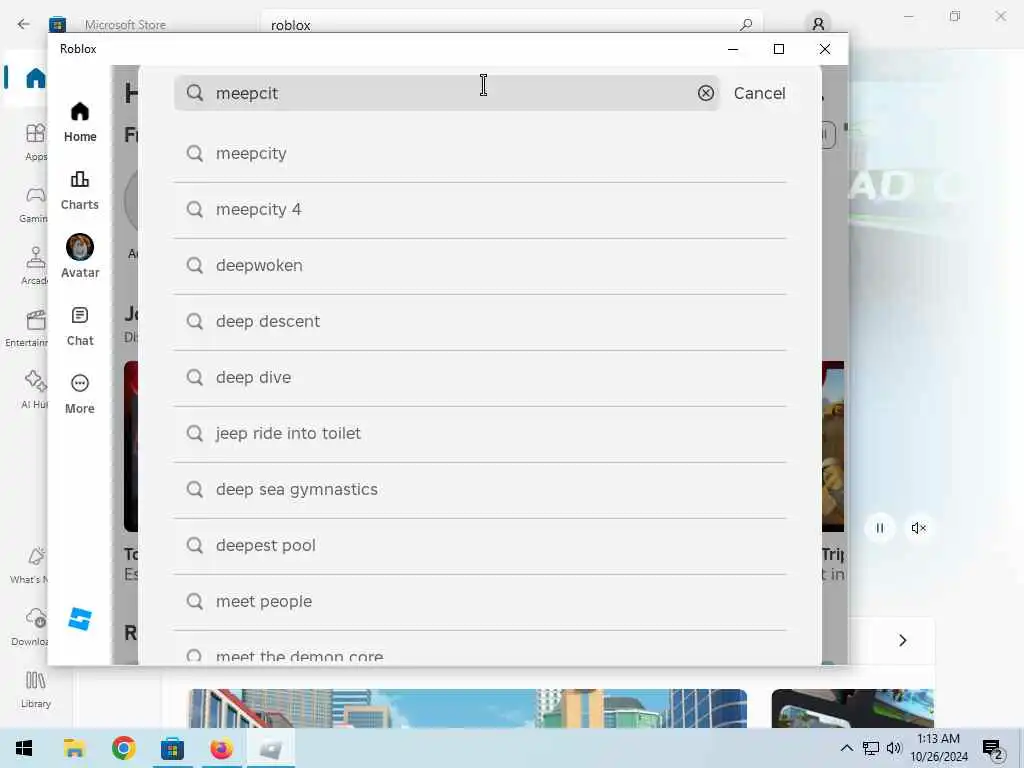Open File Explorer from taskbar

coord(74,748)
